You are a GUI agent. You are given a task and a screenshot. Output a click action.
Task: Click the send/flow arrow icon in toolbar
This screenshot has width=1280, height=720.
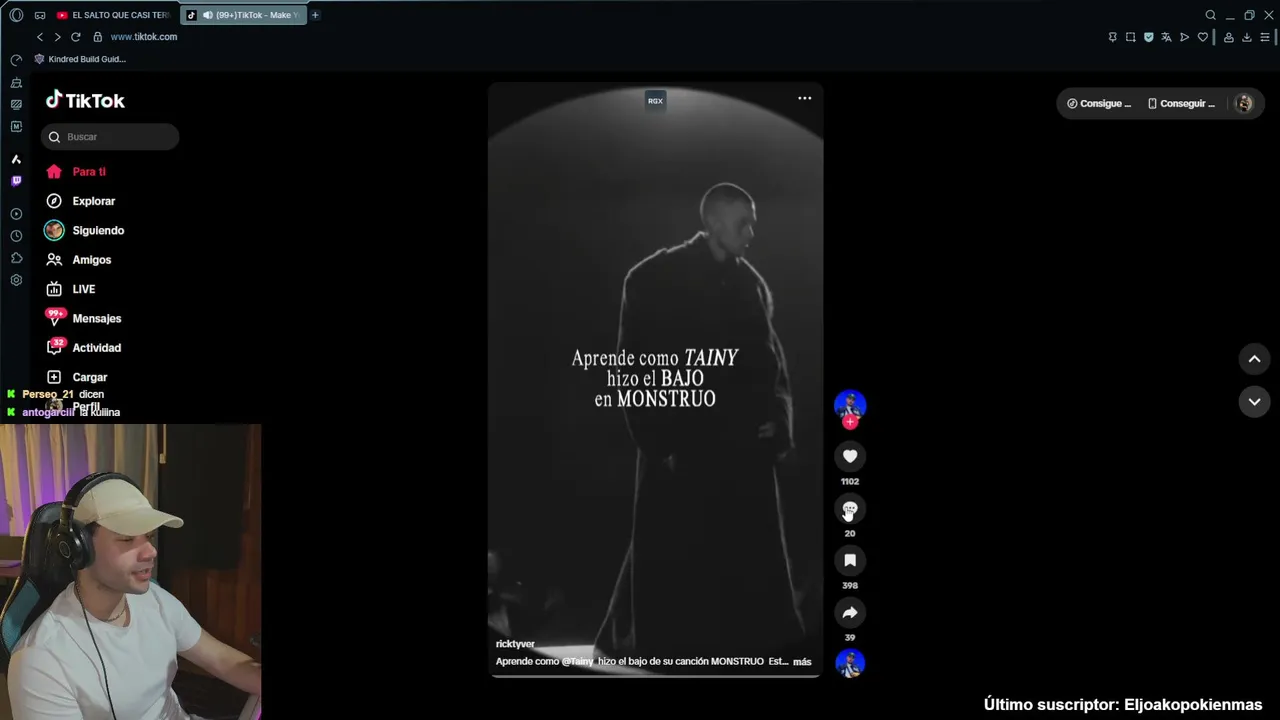click(1184, 37)
